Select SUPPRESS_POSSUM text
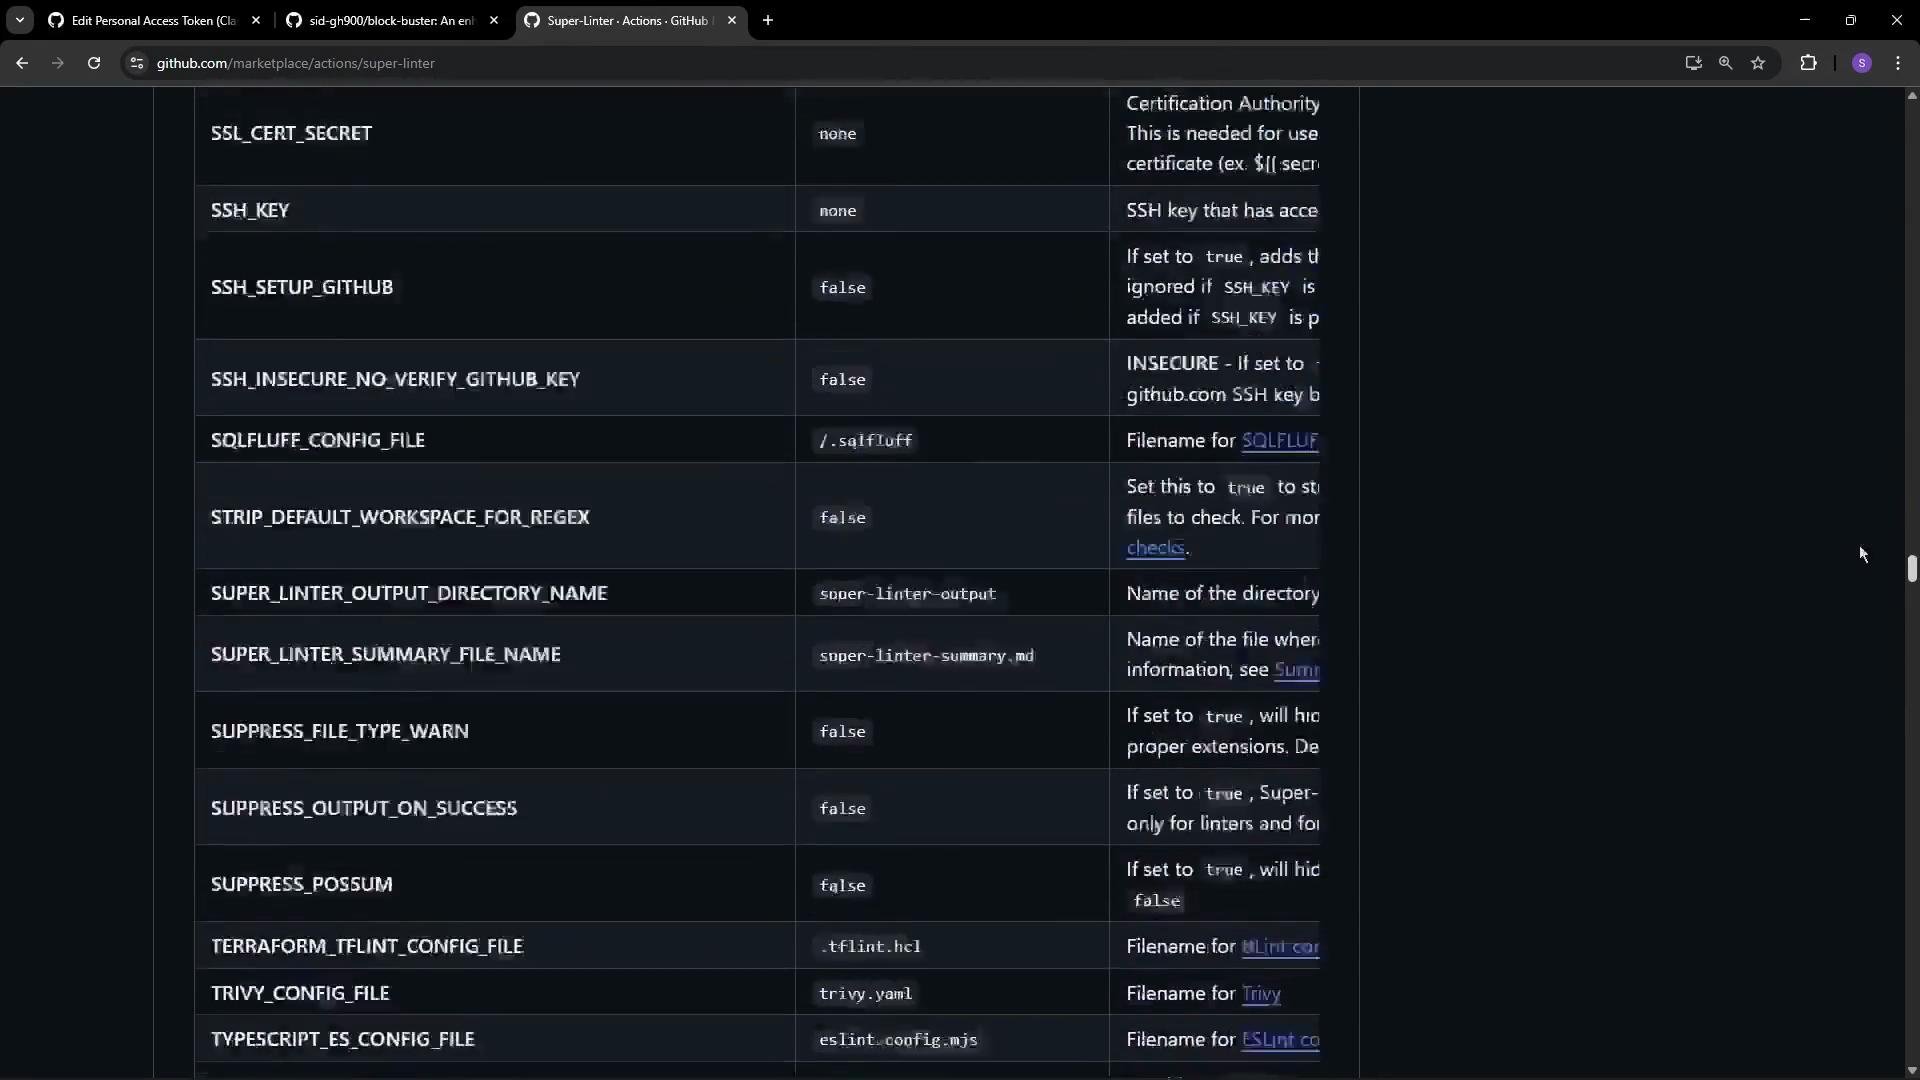 (302, 884)
